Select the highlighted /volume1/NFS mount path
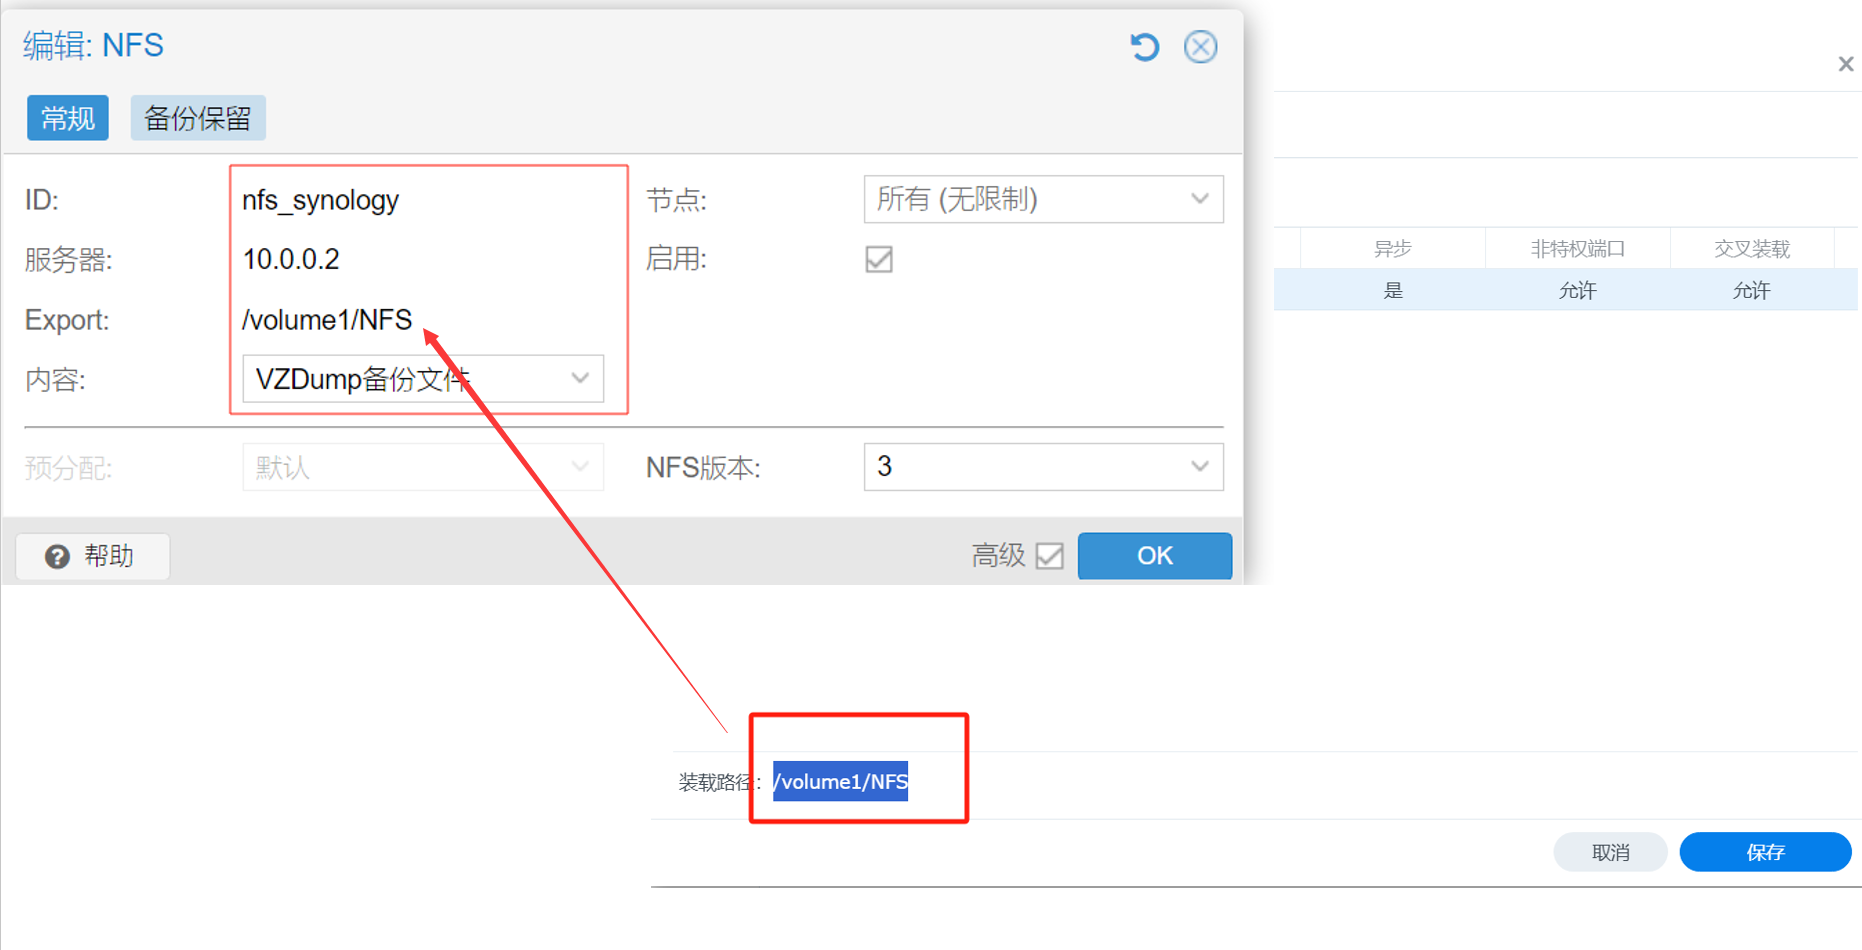1862x950 pixels. (x=840, y=781)
